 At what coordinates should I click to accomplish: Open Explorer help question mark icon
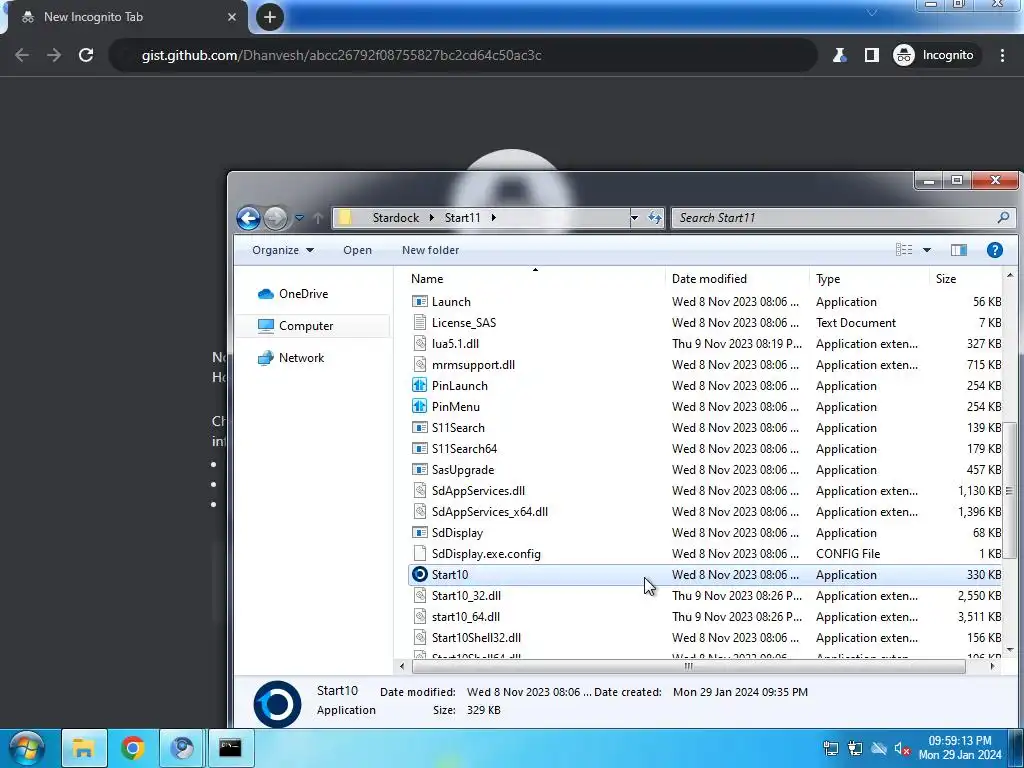click(995, 250)
